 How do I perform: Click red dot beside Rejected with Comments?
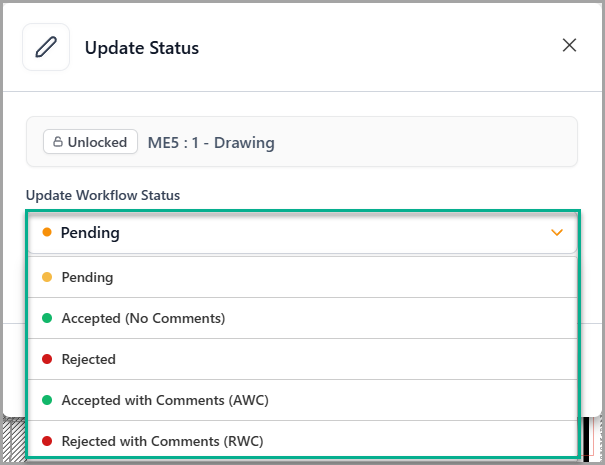pyautogui.click(x=47, y=441)
